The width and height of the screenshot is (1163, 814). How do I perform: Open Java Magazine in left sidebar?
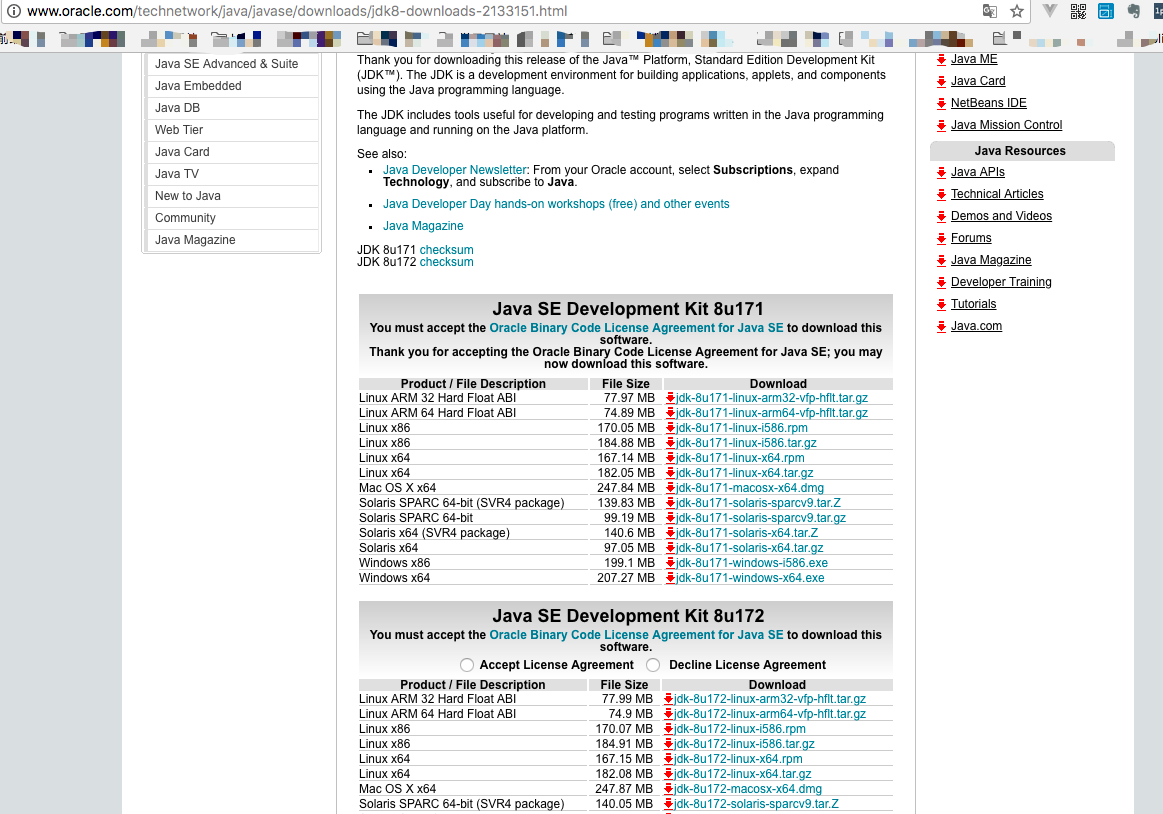(233, 240)
